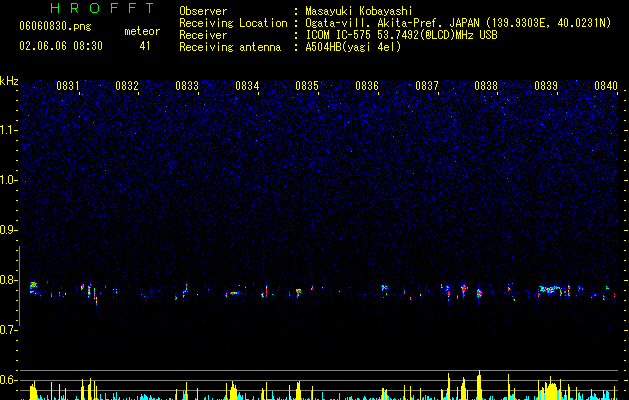Click the meteor count label
Image resolution: width=629 pixels, height=400 pixels.
coord(142,31)
